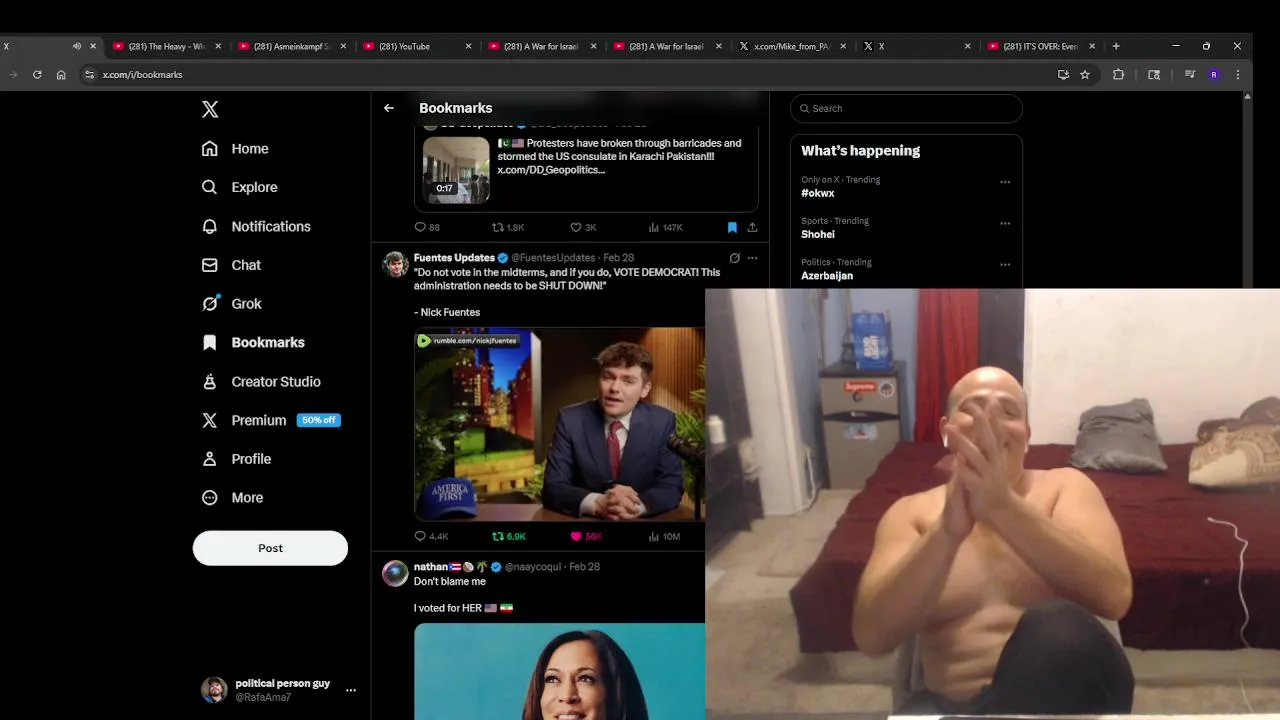View analytics of 10M views post

pyautogui.click(x=664, y=536)
